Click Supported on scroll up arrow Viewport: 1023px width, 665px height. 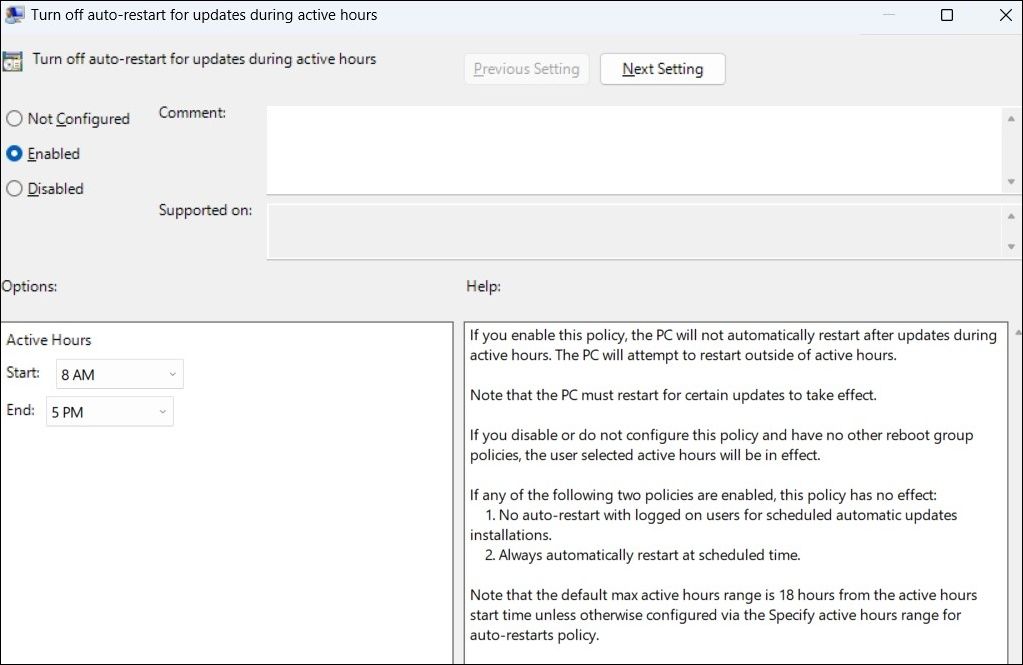1012,216
